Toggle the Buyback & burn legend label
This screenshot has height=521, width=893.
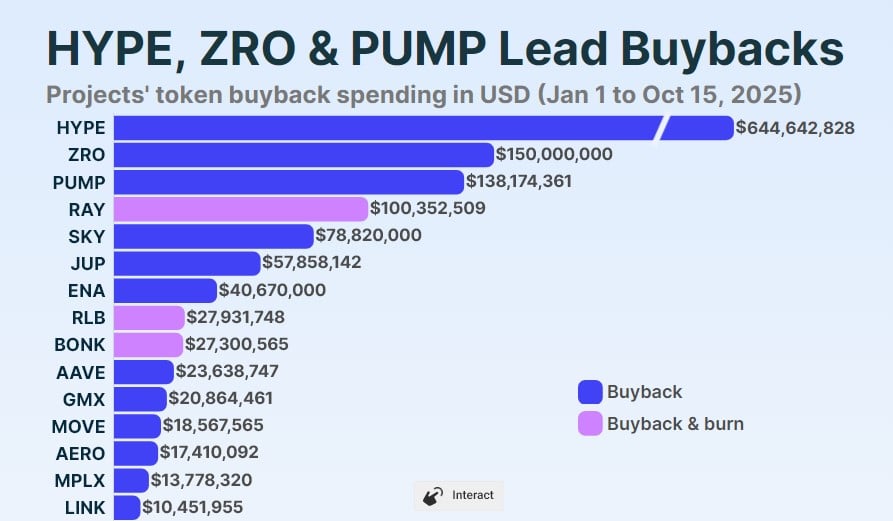675,424
